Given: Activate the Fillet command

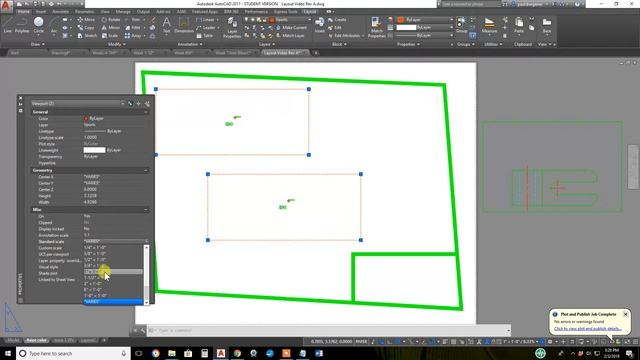Looking at the screenshot, I should (x=133, y=27).
